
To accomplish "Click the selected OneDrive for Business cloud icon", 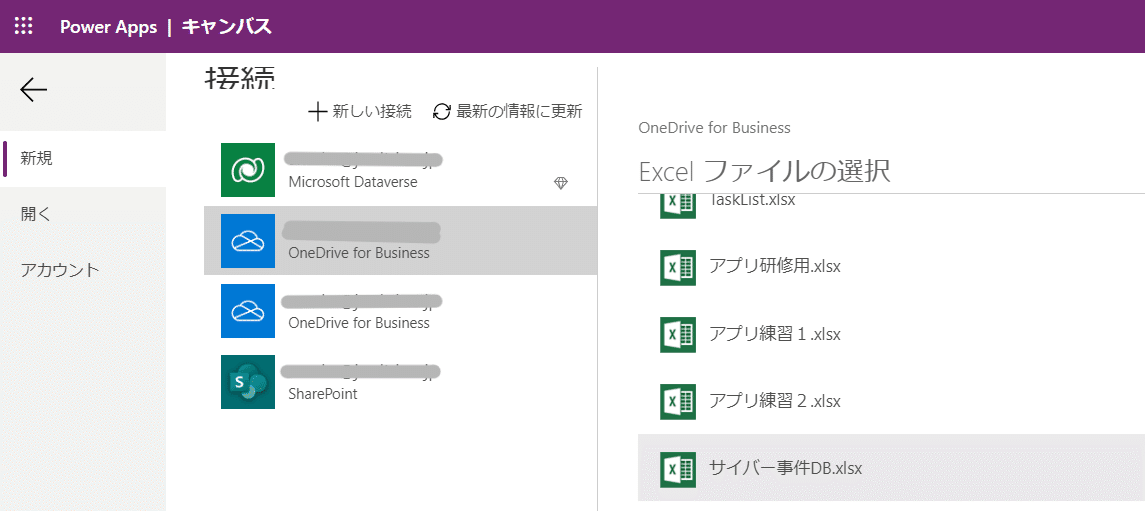I will coord(248,241).
